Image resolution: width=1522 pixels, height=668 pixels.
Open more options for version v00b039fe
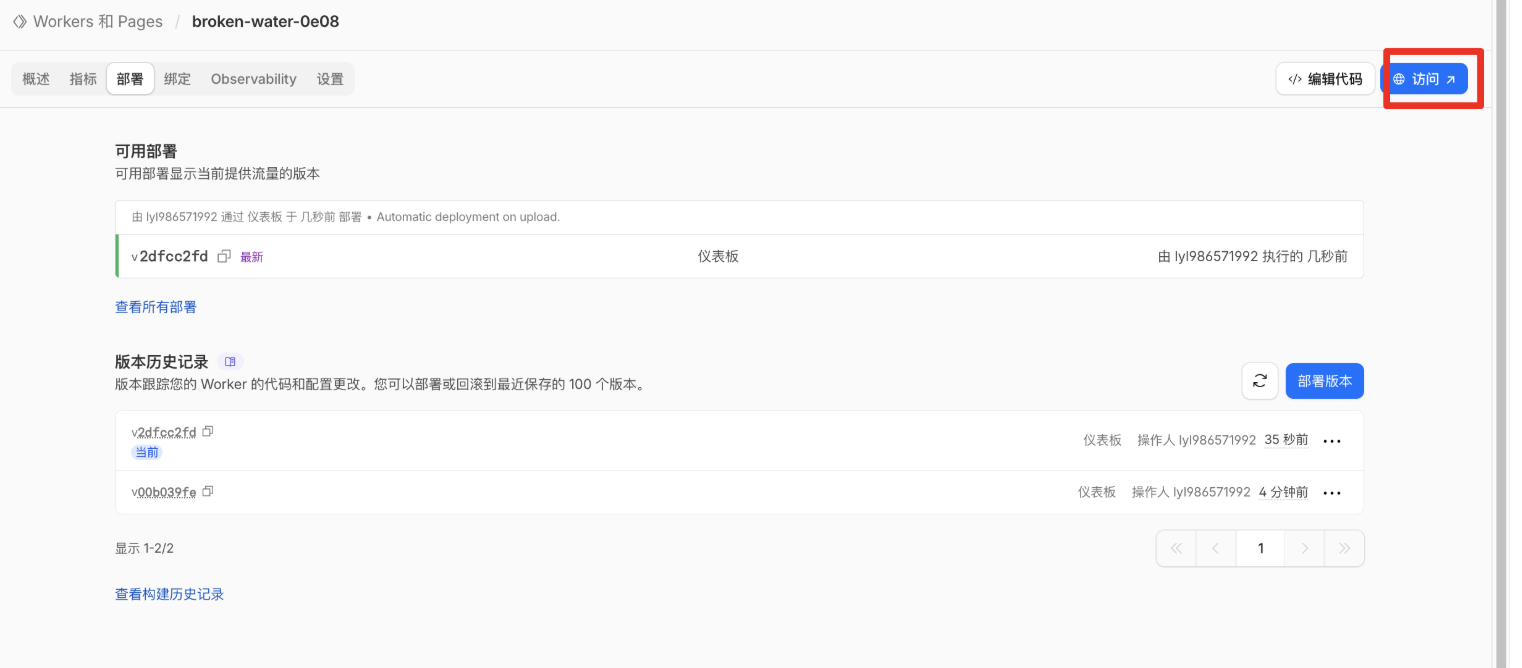pyautogui.click(x=1331, y=493)
